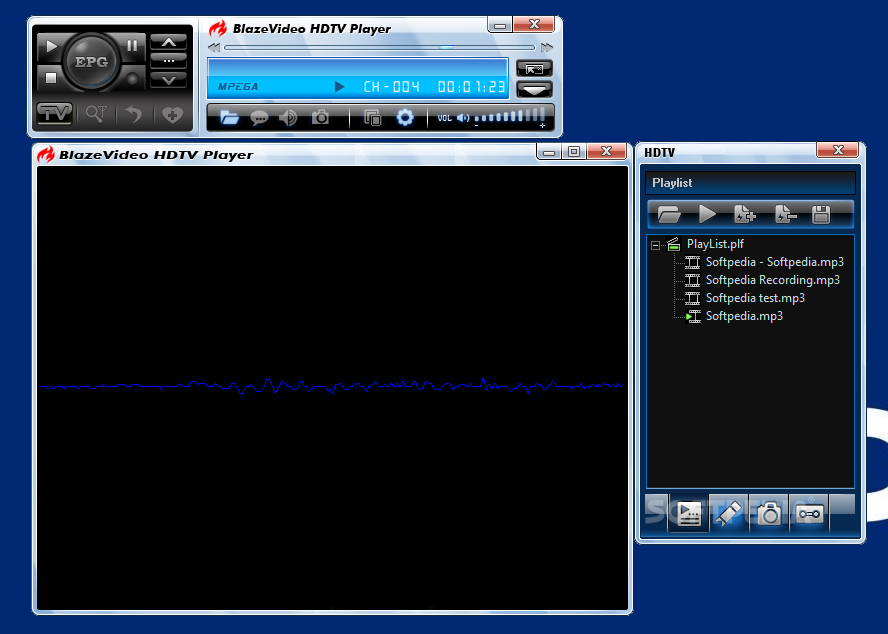The height and width of the screenshot is (634, 888).
Task: Remove file from playlist with the minus icon
Action: tap(785, 214)
